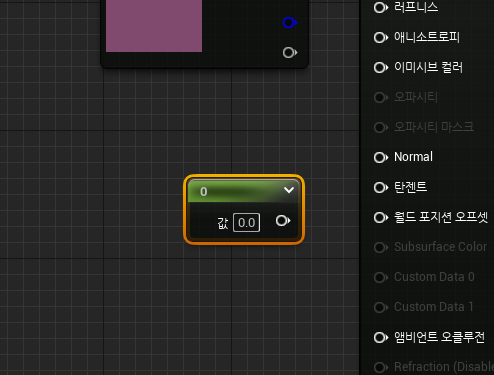This screenshot has width=494, height=375.
Task: Click the 월드 포지션 오프셋 label
Action: click(x=441, y=217)
